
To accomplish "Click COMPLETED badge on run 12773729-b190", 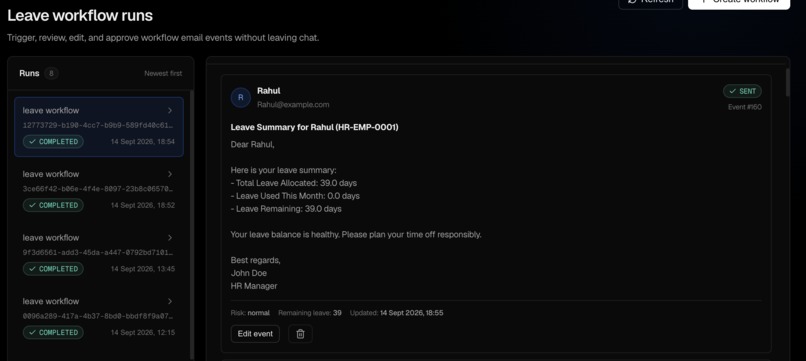I will click(x=53, y=141).
